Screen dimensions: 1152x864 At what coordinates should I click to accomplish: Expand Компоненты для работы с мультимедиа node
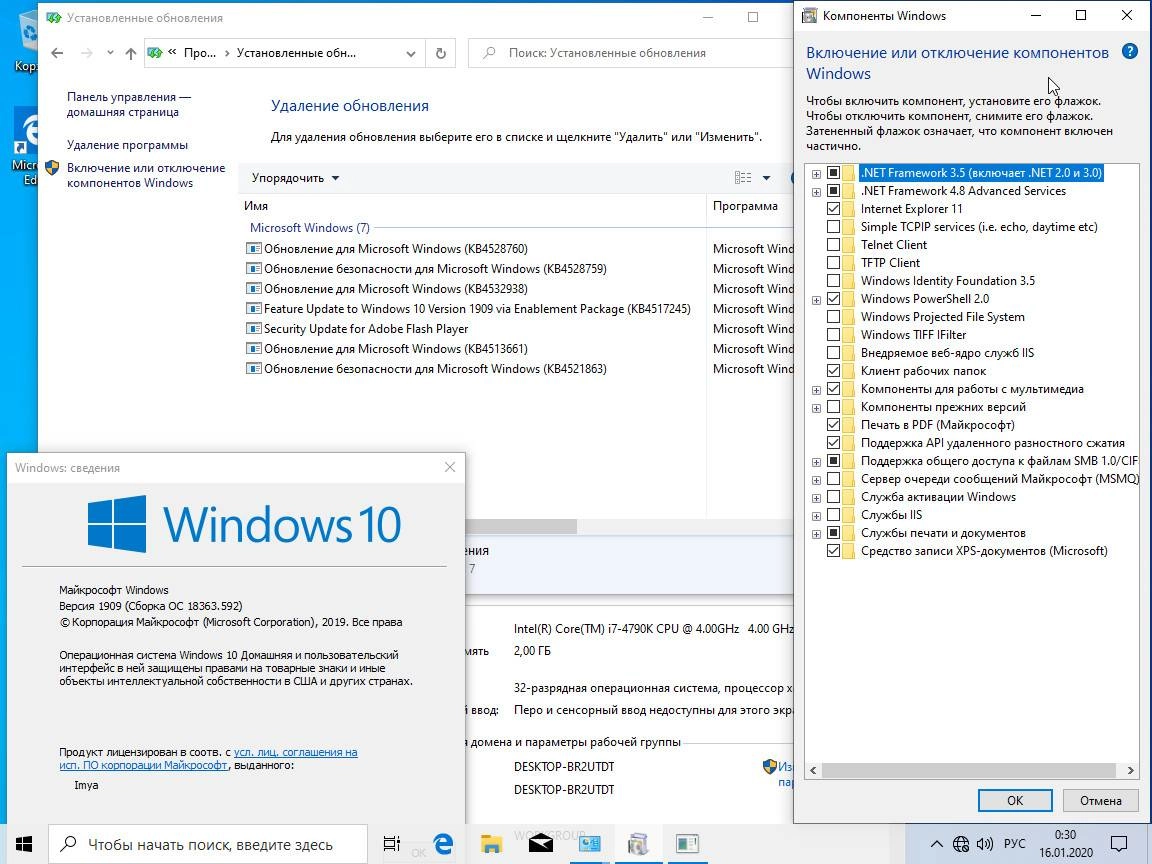click(x=816, y=389)
